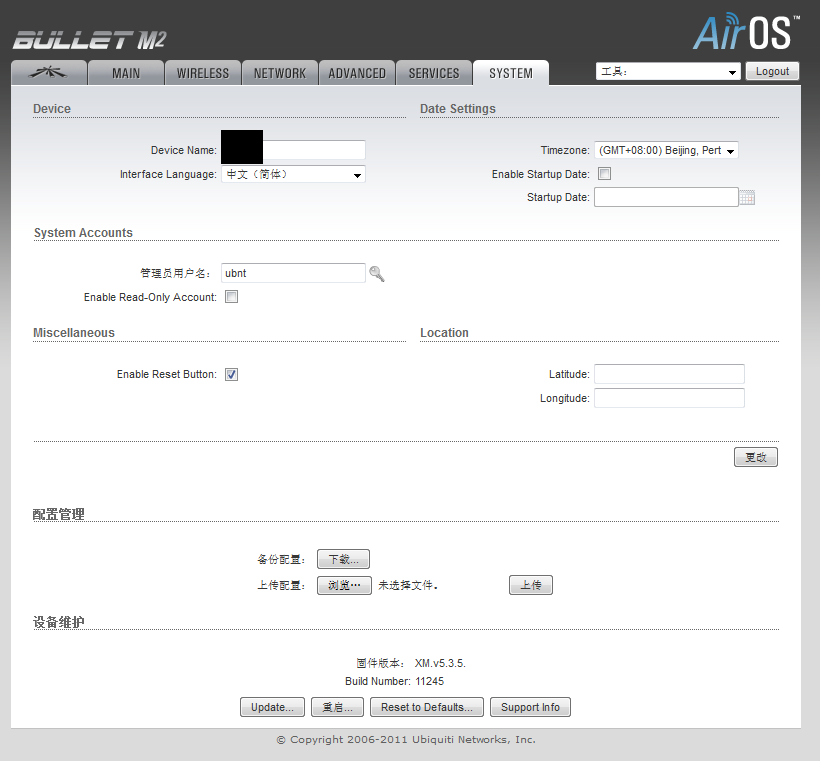Screen dimensions: 820x761
Task: Open Support Info
Action: [530, 707]
